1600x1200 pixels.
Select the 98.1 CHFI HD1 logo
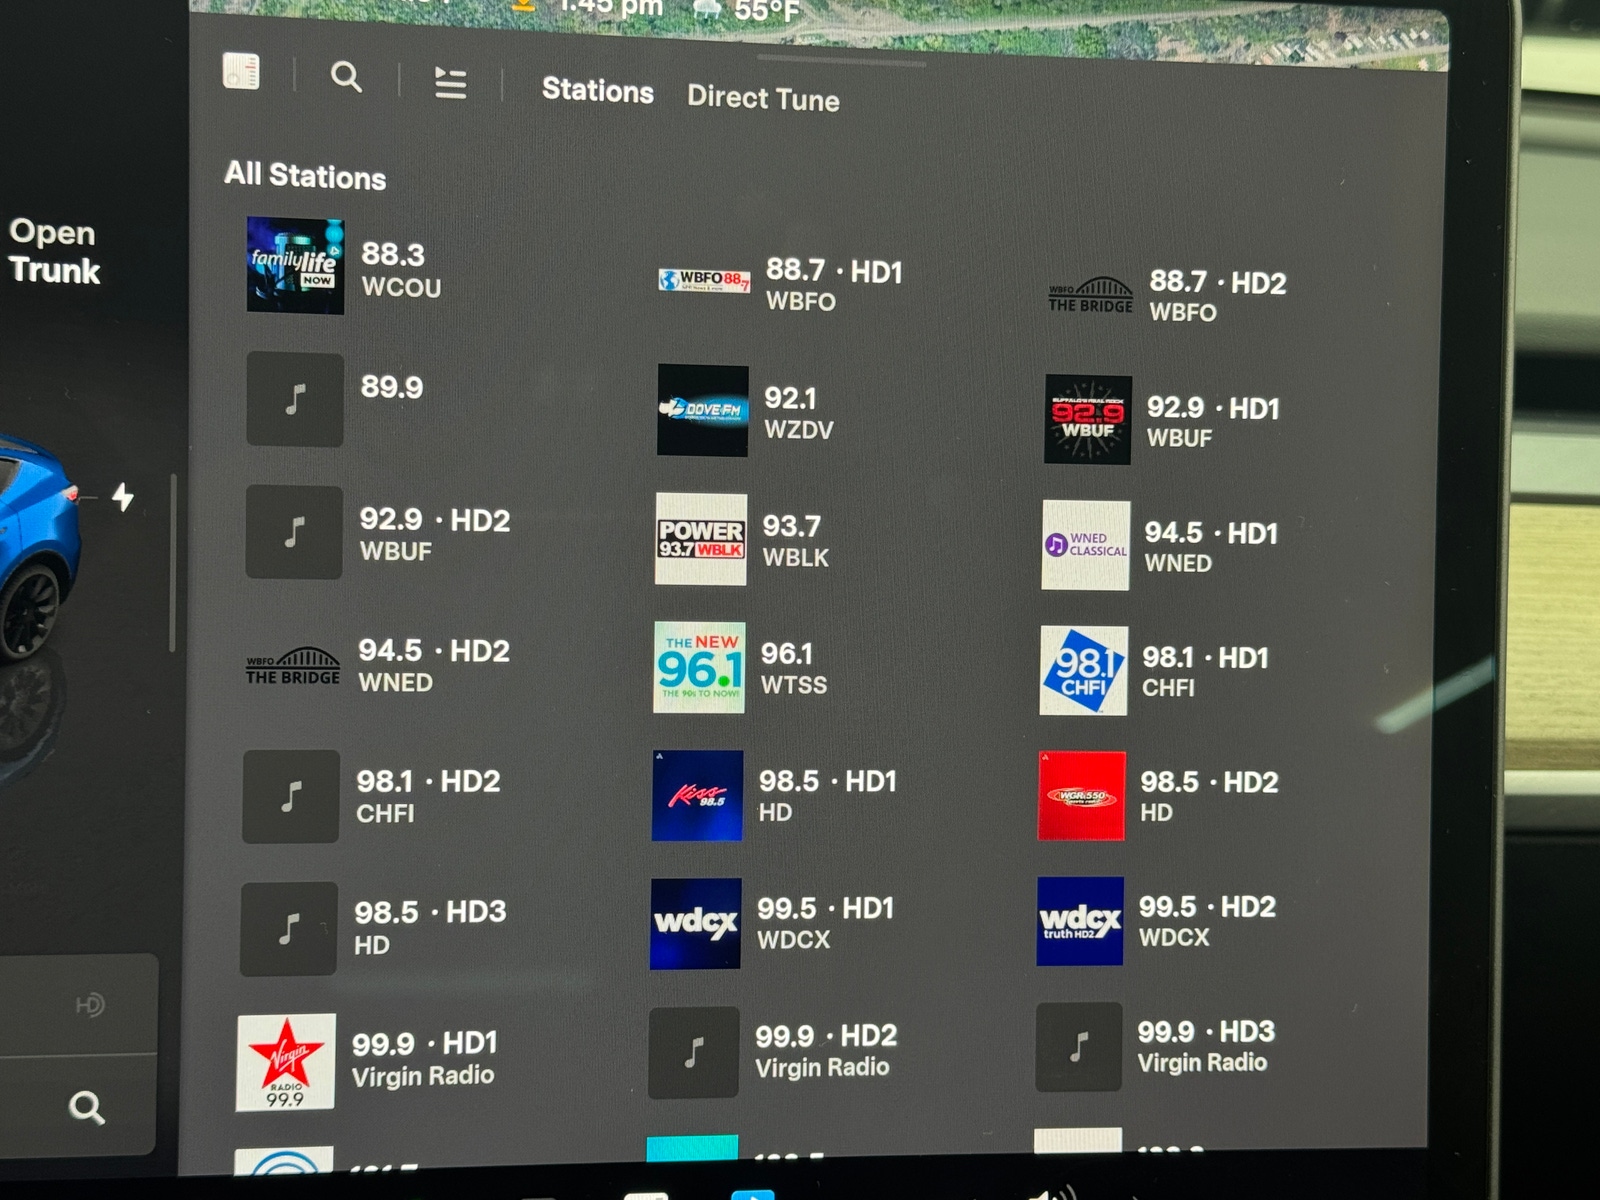point(1084,671)
